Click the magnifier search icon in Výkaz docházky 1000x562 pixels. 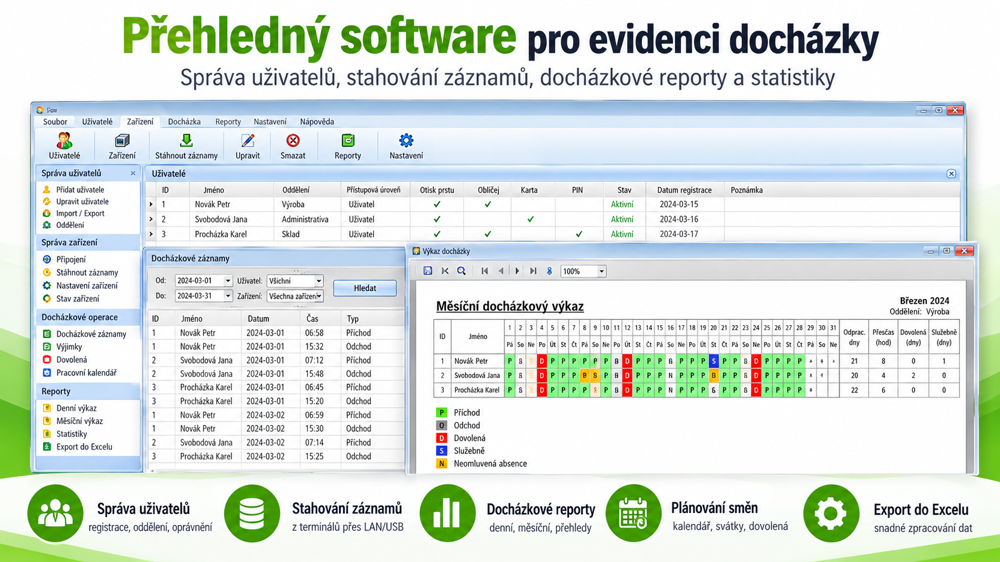coord(461,271)
